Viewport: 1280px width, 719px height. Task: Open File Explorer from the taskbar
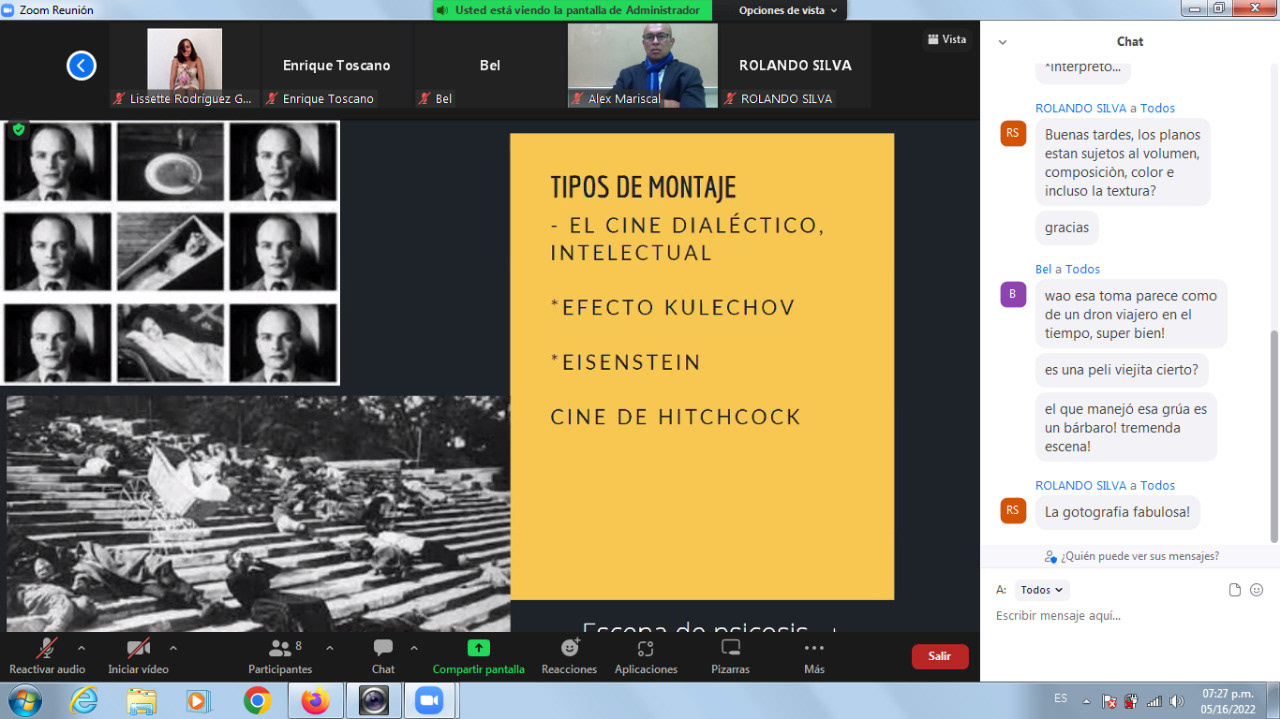(141, 701)
